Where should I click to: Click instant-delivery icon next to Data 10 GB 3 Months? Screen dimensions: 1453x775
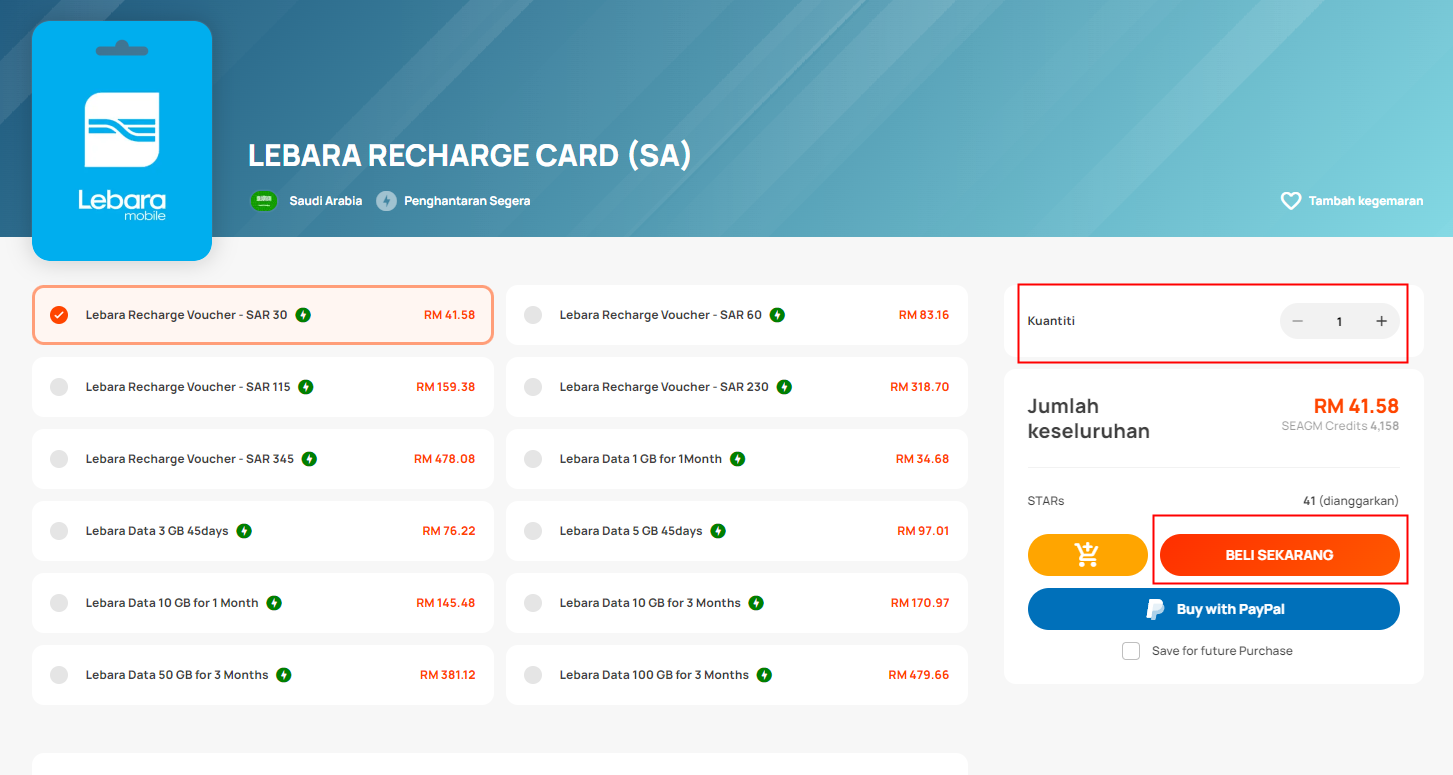pyautogui.click(x=756, y=603)
